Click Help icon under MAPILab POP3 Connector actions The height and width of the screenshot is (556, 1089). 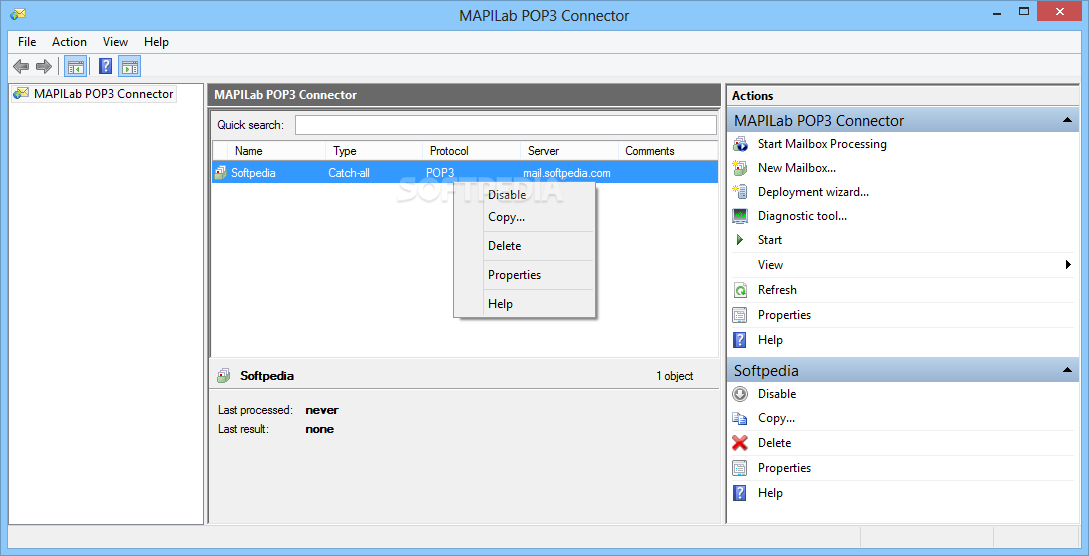pos(740,340)
